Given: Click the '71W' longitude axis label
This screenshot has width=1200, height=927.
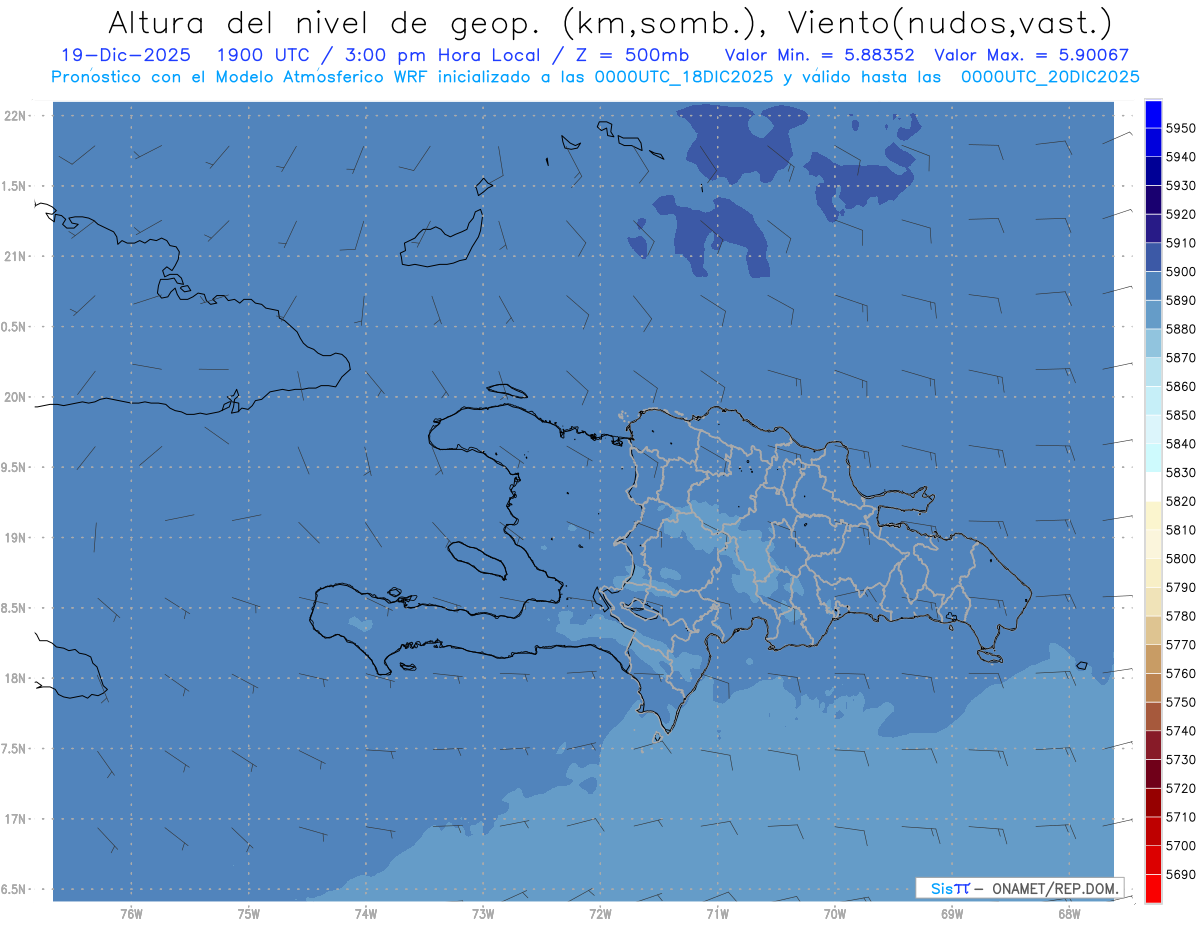Looking at the screenshot, I should pos(717,914).
